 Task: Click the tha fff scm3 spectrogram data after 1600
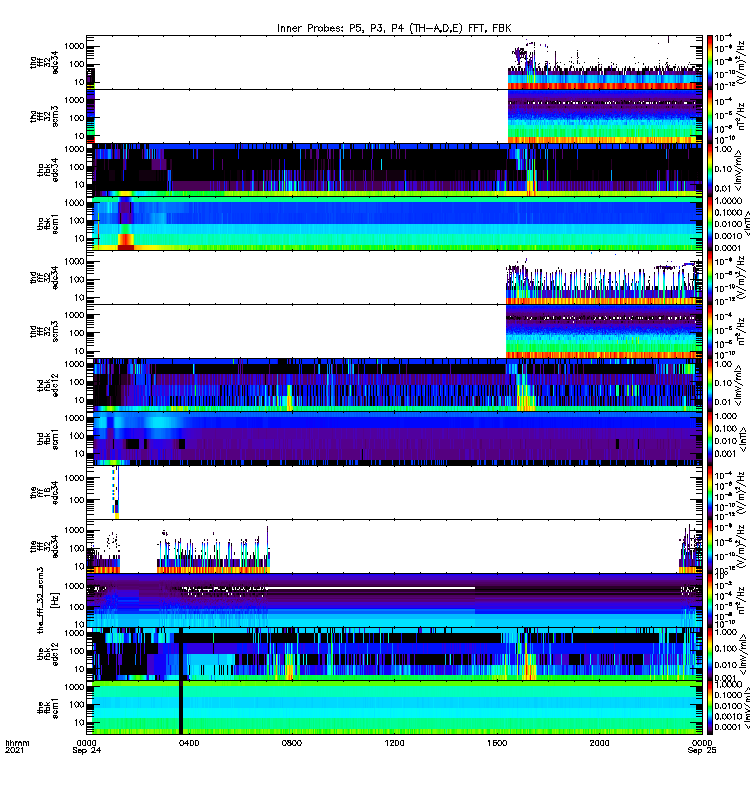pyautogui.click(x=605, y=116)
